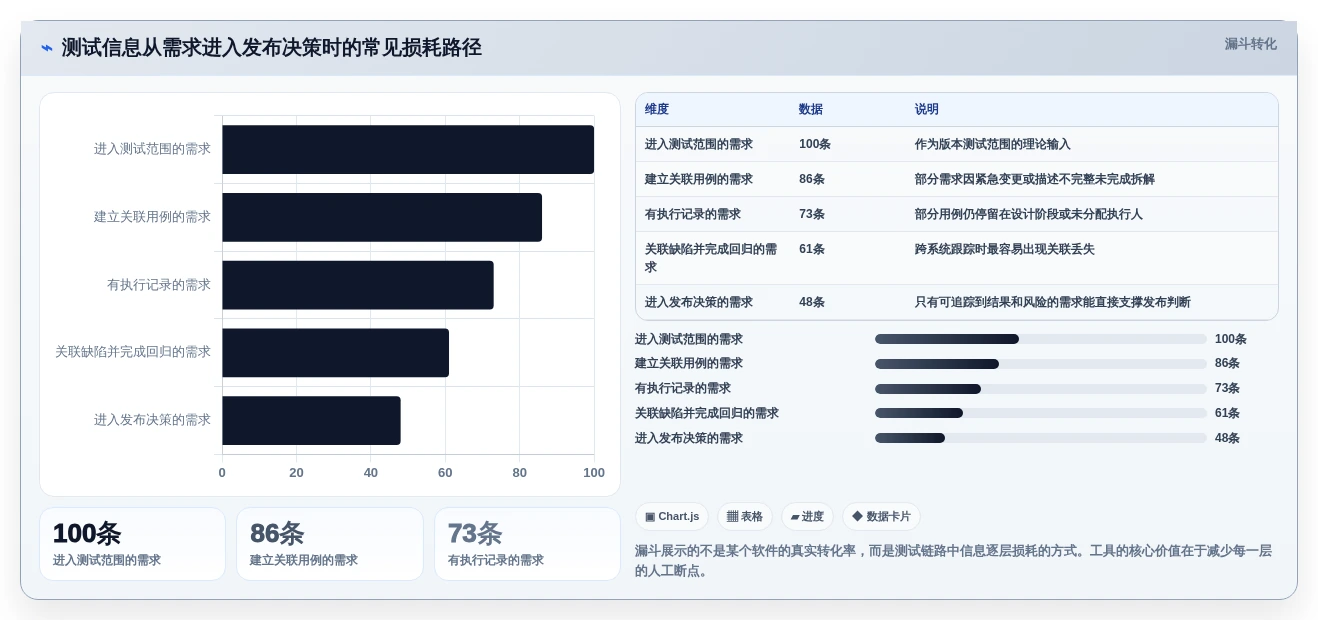Click the 61条 value in the table
This screenshot has width=1318, height=620.
coord(812,249)
